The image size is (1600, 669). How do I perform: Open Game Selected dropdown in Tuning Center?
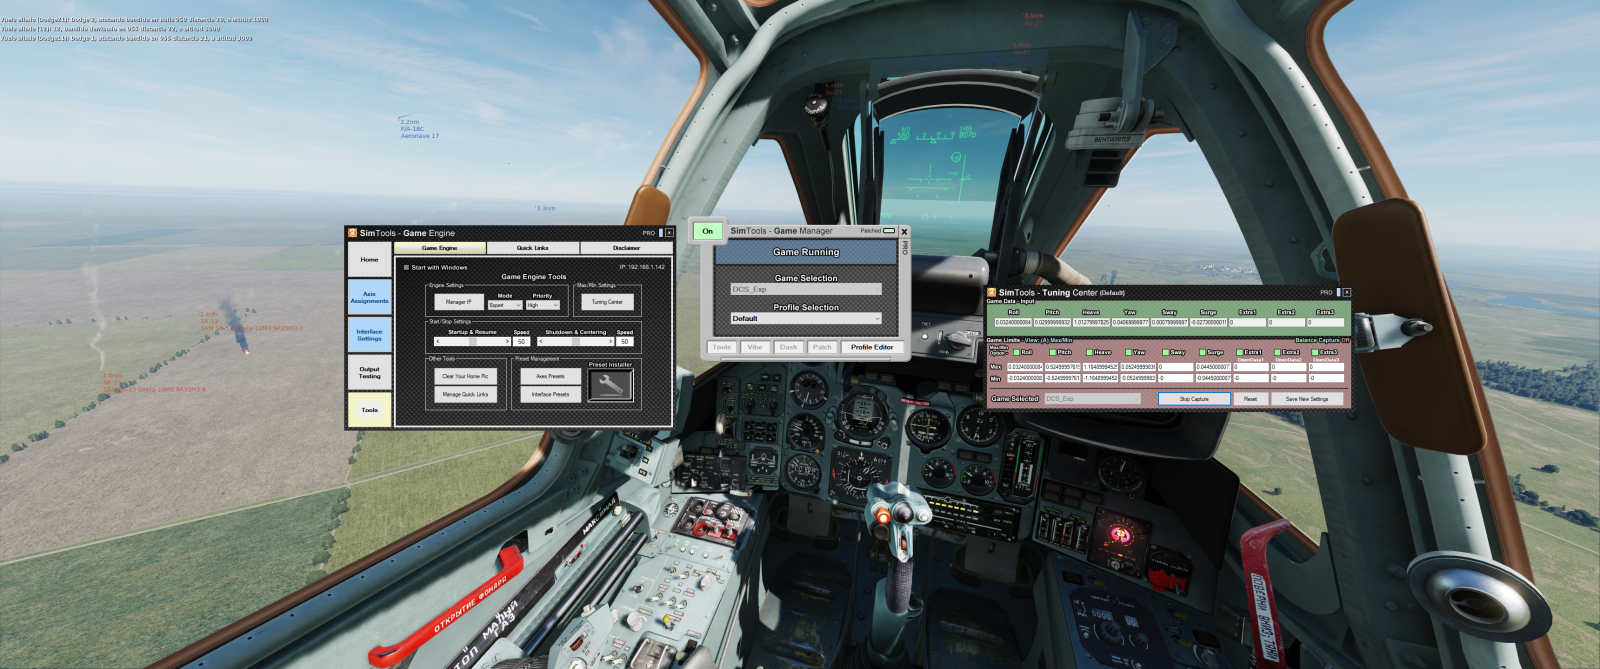(1093, 399)
